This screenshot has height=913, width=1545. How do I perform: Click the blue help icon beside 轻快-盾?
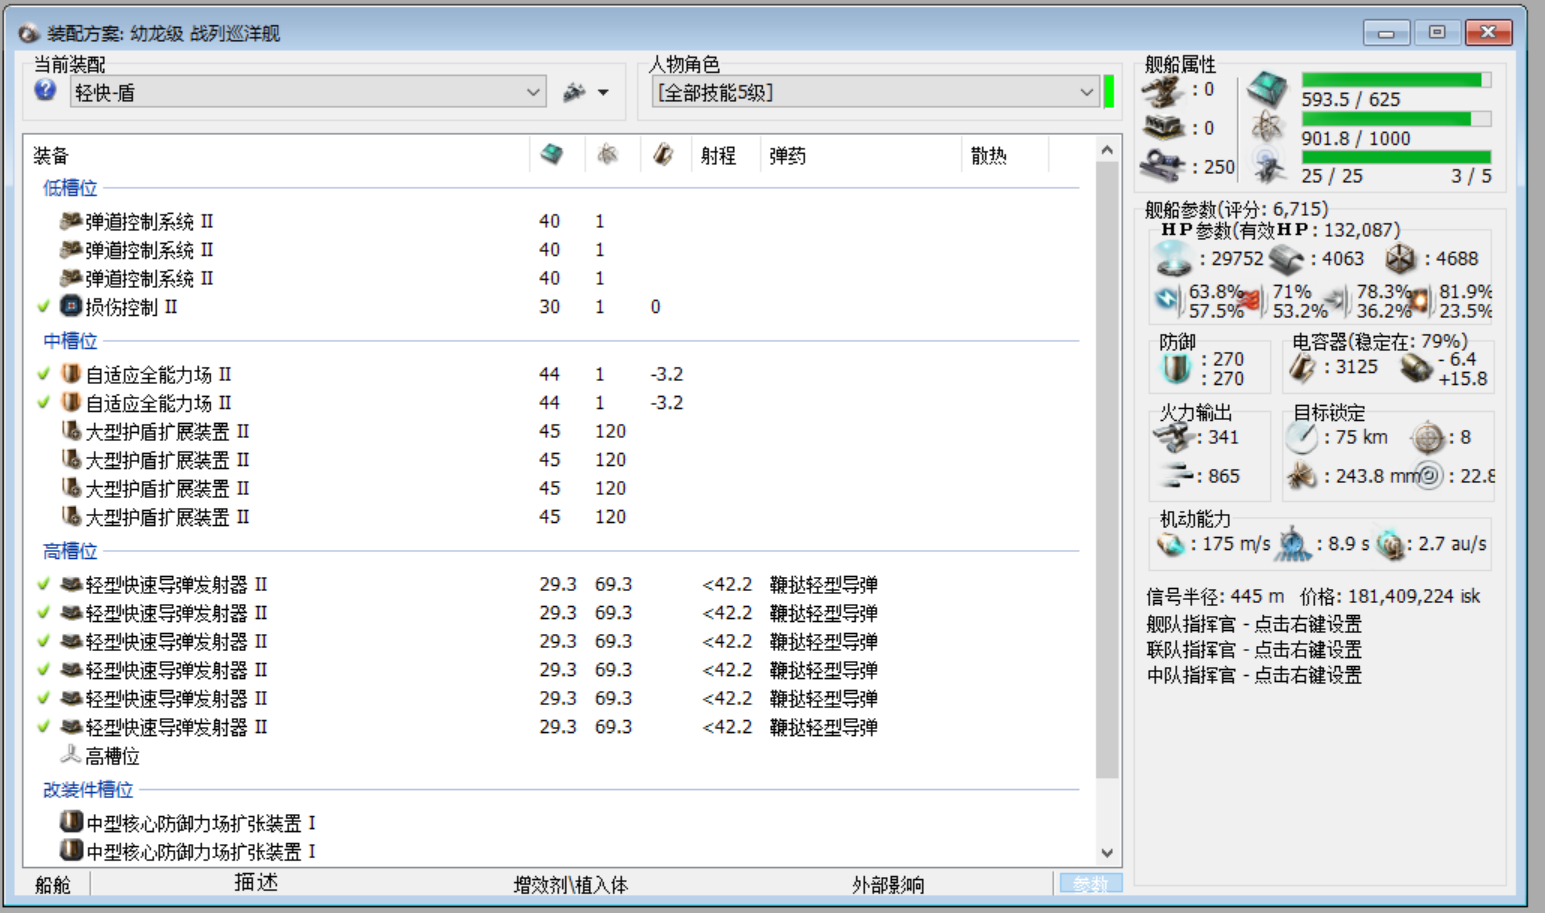45,91
